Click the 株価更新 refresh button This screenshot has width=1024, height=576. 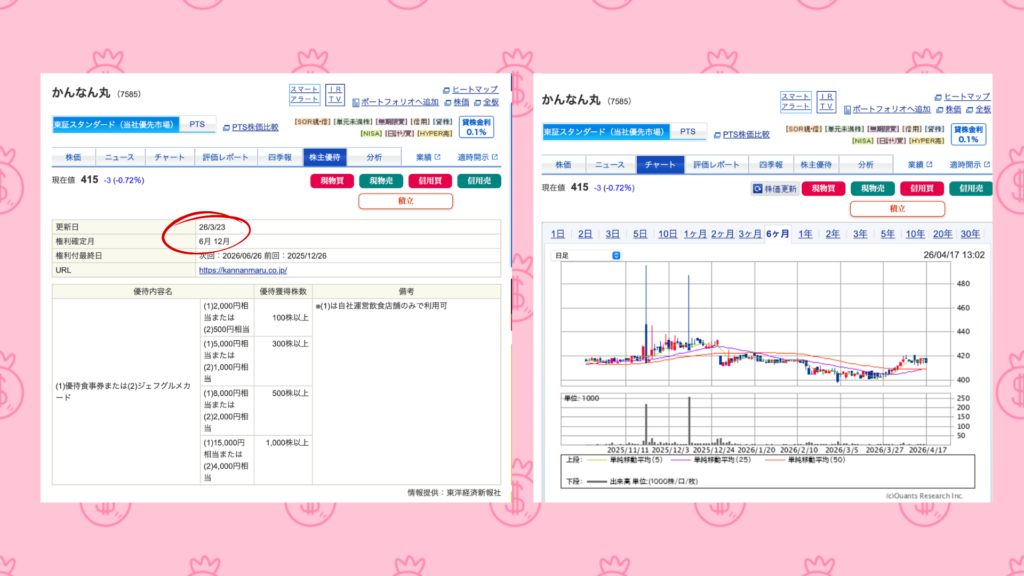774,188
